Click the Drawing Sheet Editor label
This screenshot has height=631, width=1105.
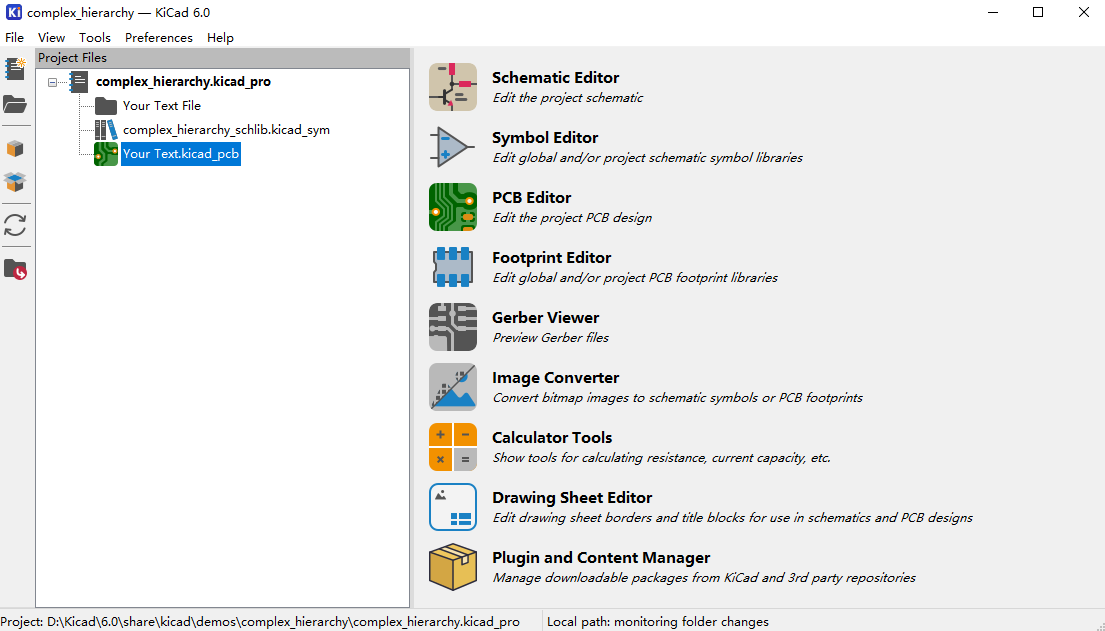click(571, 498)
